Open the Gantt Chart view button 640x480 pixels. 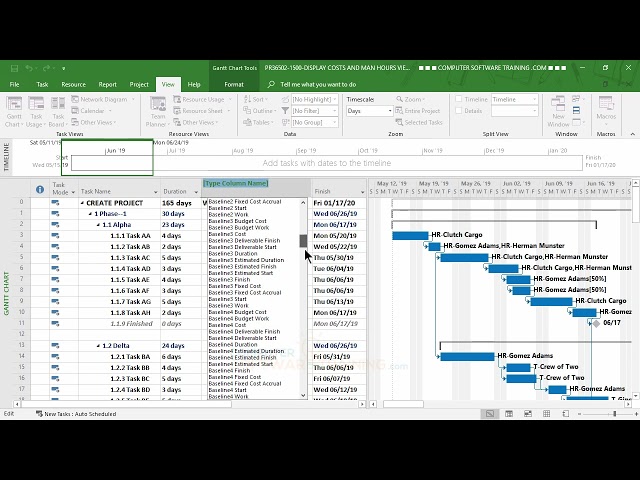pyautogui.click(x=14, y=112)
